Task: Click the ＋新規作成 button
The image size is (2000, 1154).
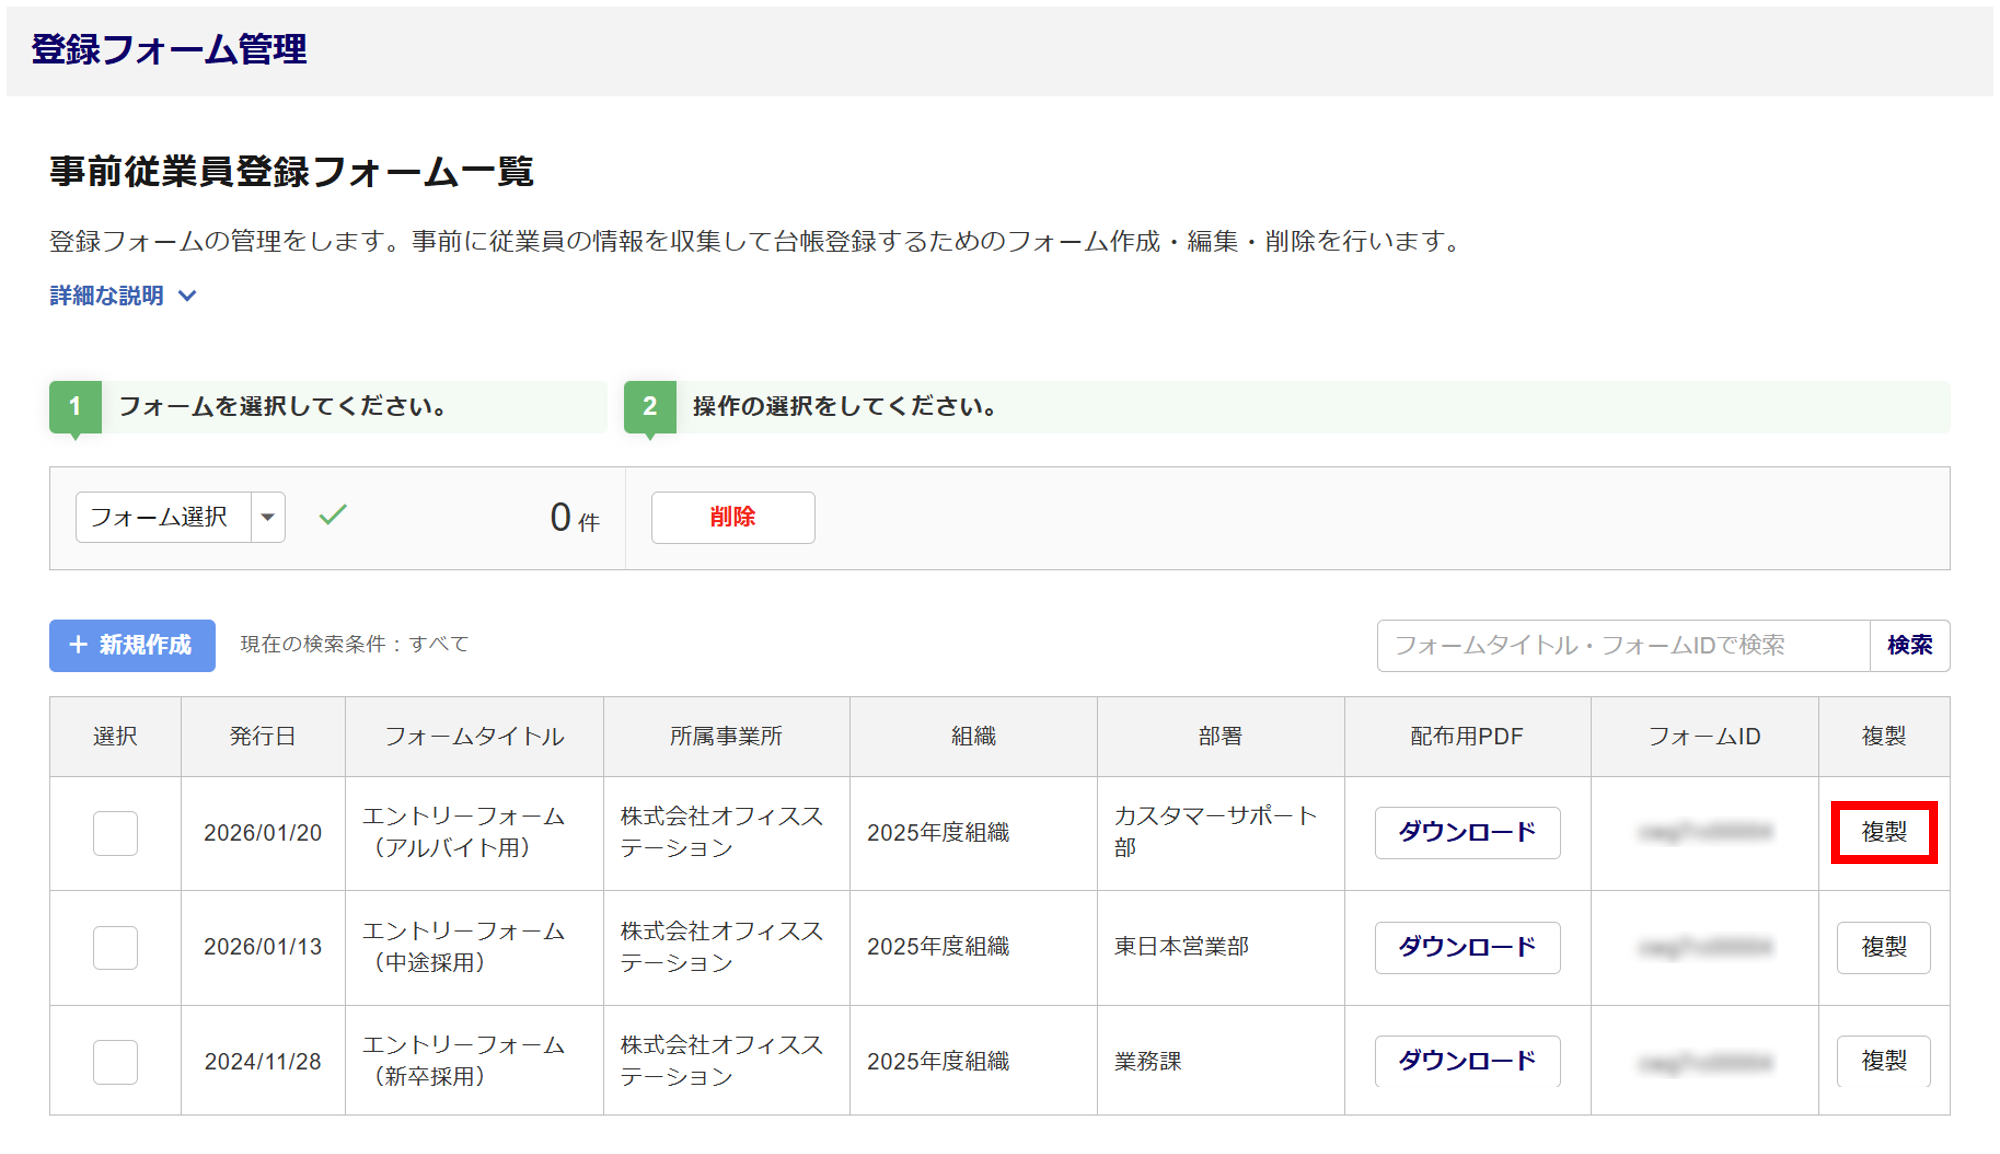Action: tap(132, 645)
